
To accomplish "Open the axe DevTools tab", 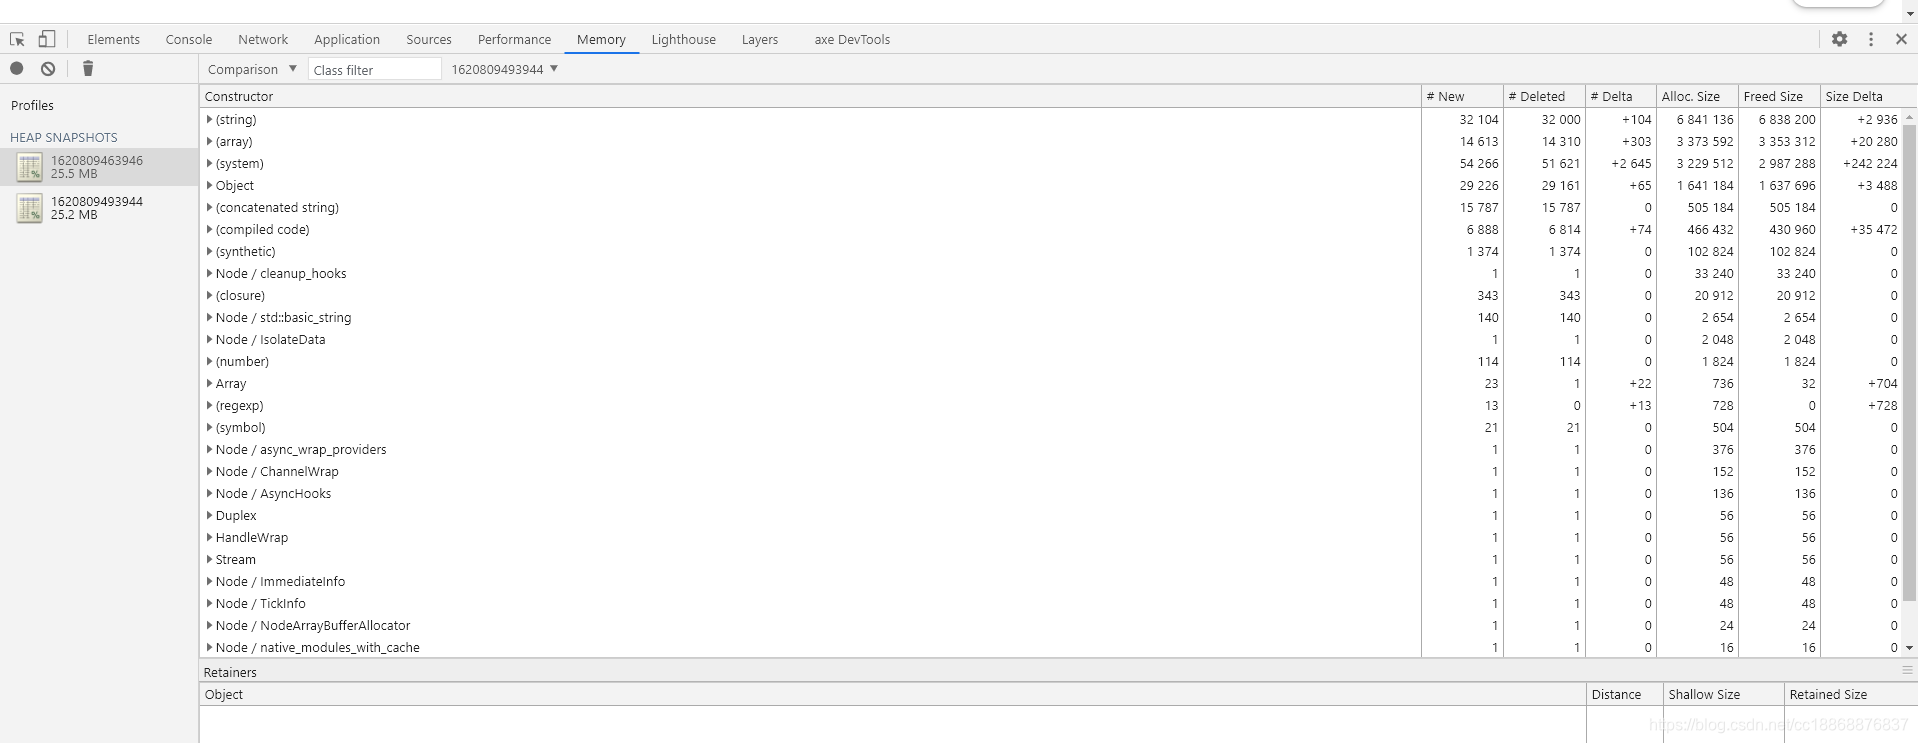I will point(852,39).
